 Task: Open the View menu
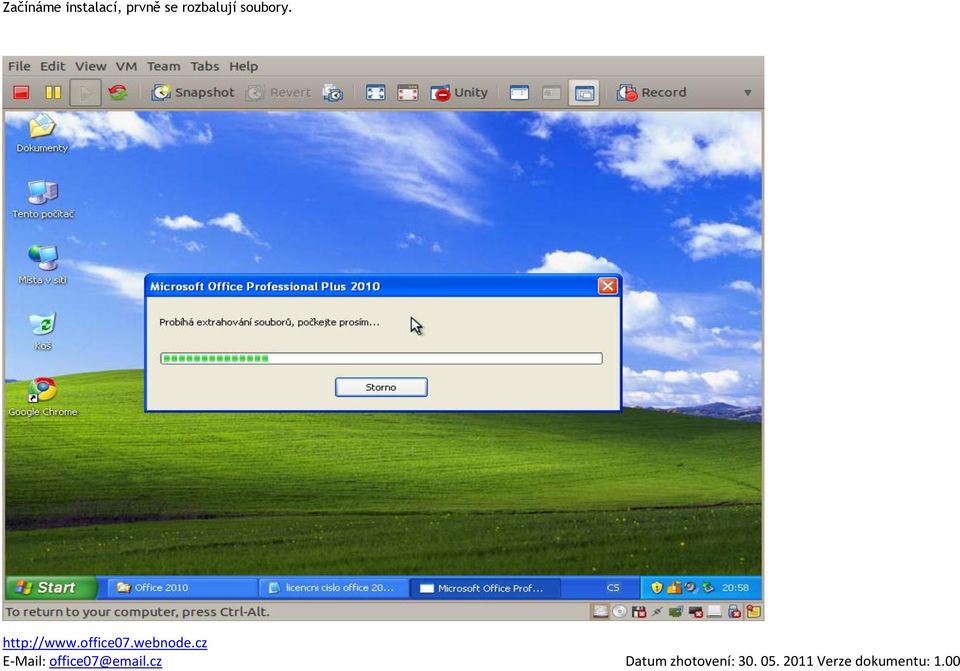click(x=91, y=66)
